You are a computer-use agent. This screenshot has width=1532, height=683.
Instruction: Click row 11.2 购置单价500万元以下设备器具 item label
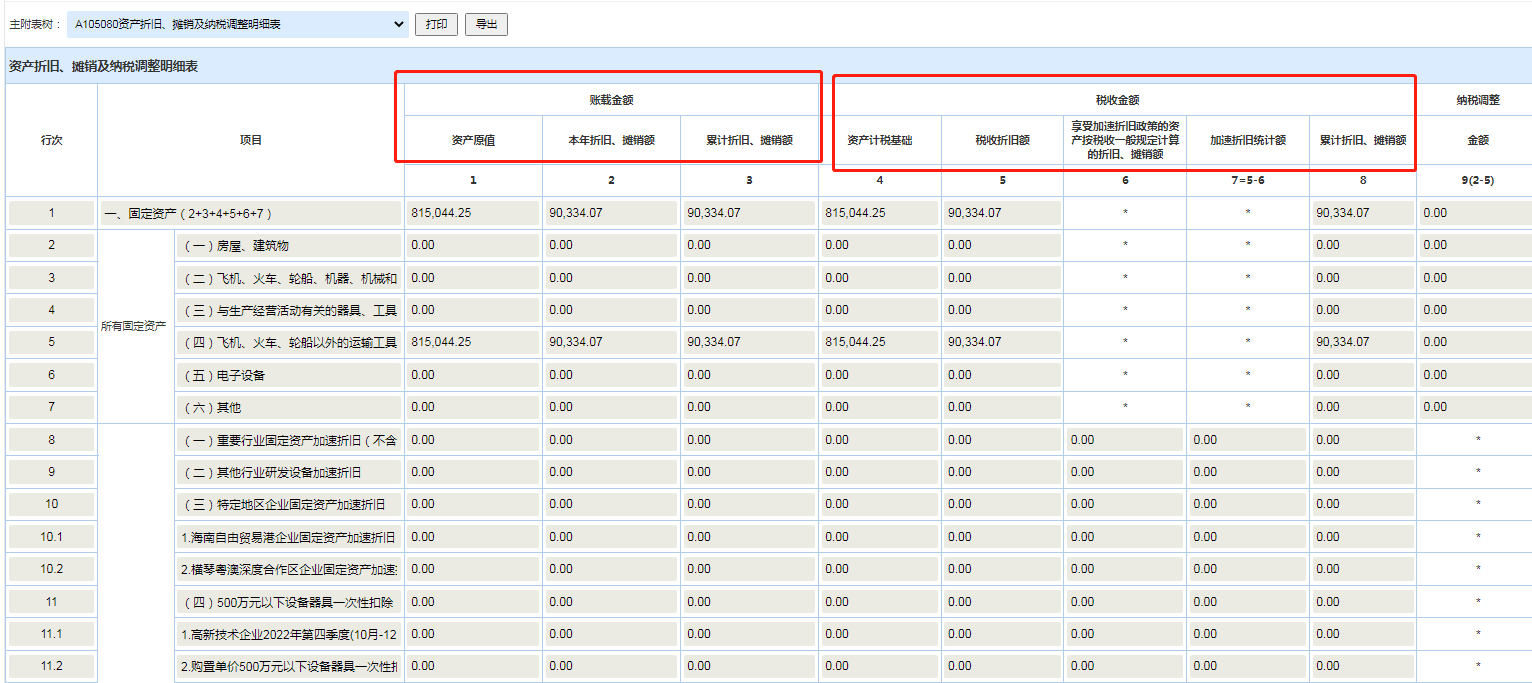[288, 666]
